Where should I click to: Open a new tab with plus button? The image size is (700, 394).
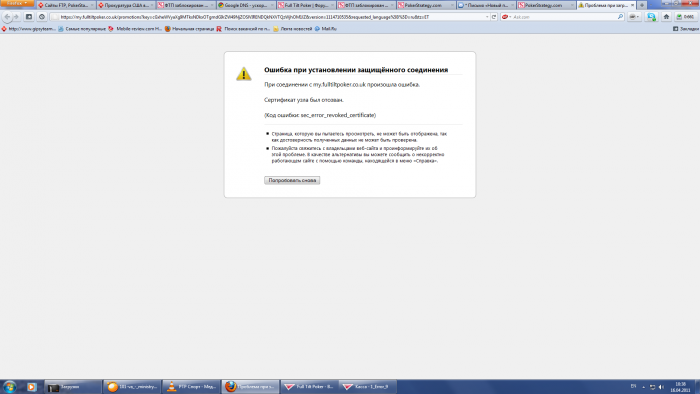(x=642, y=5)
